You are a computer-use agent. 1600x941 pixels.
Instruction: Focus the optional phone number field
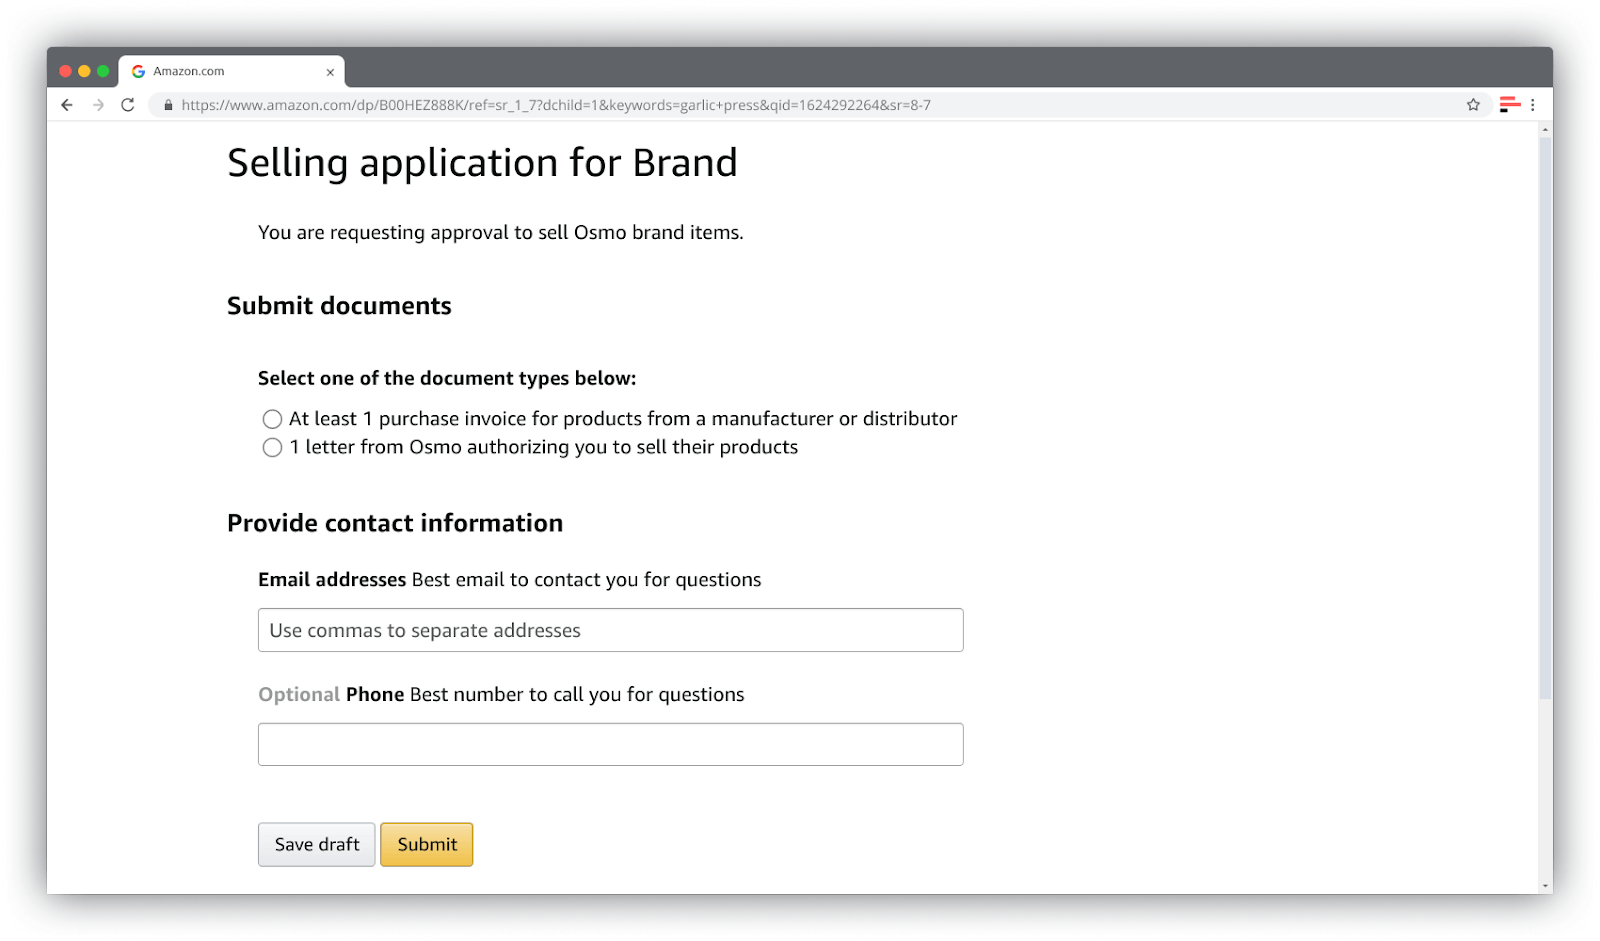coord(610,744)
